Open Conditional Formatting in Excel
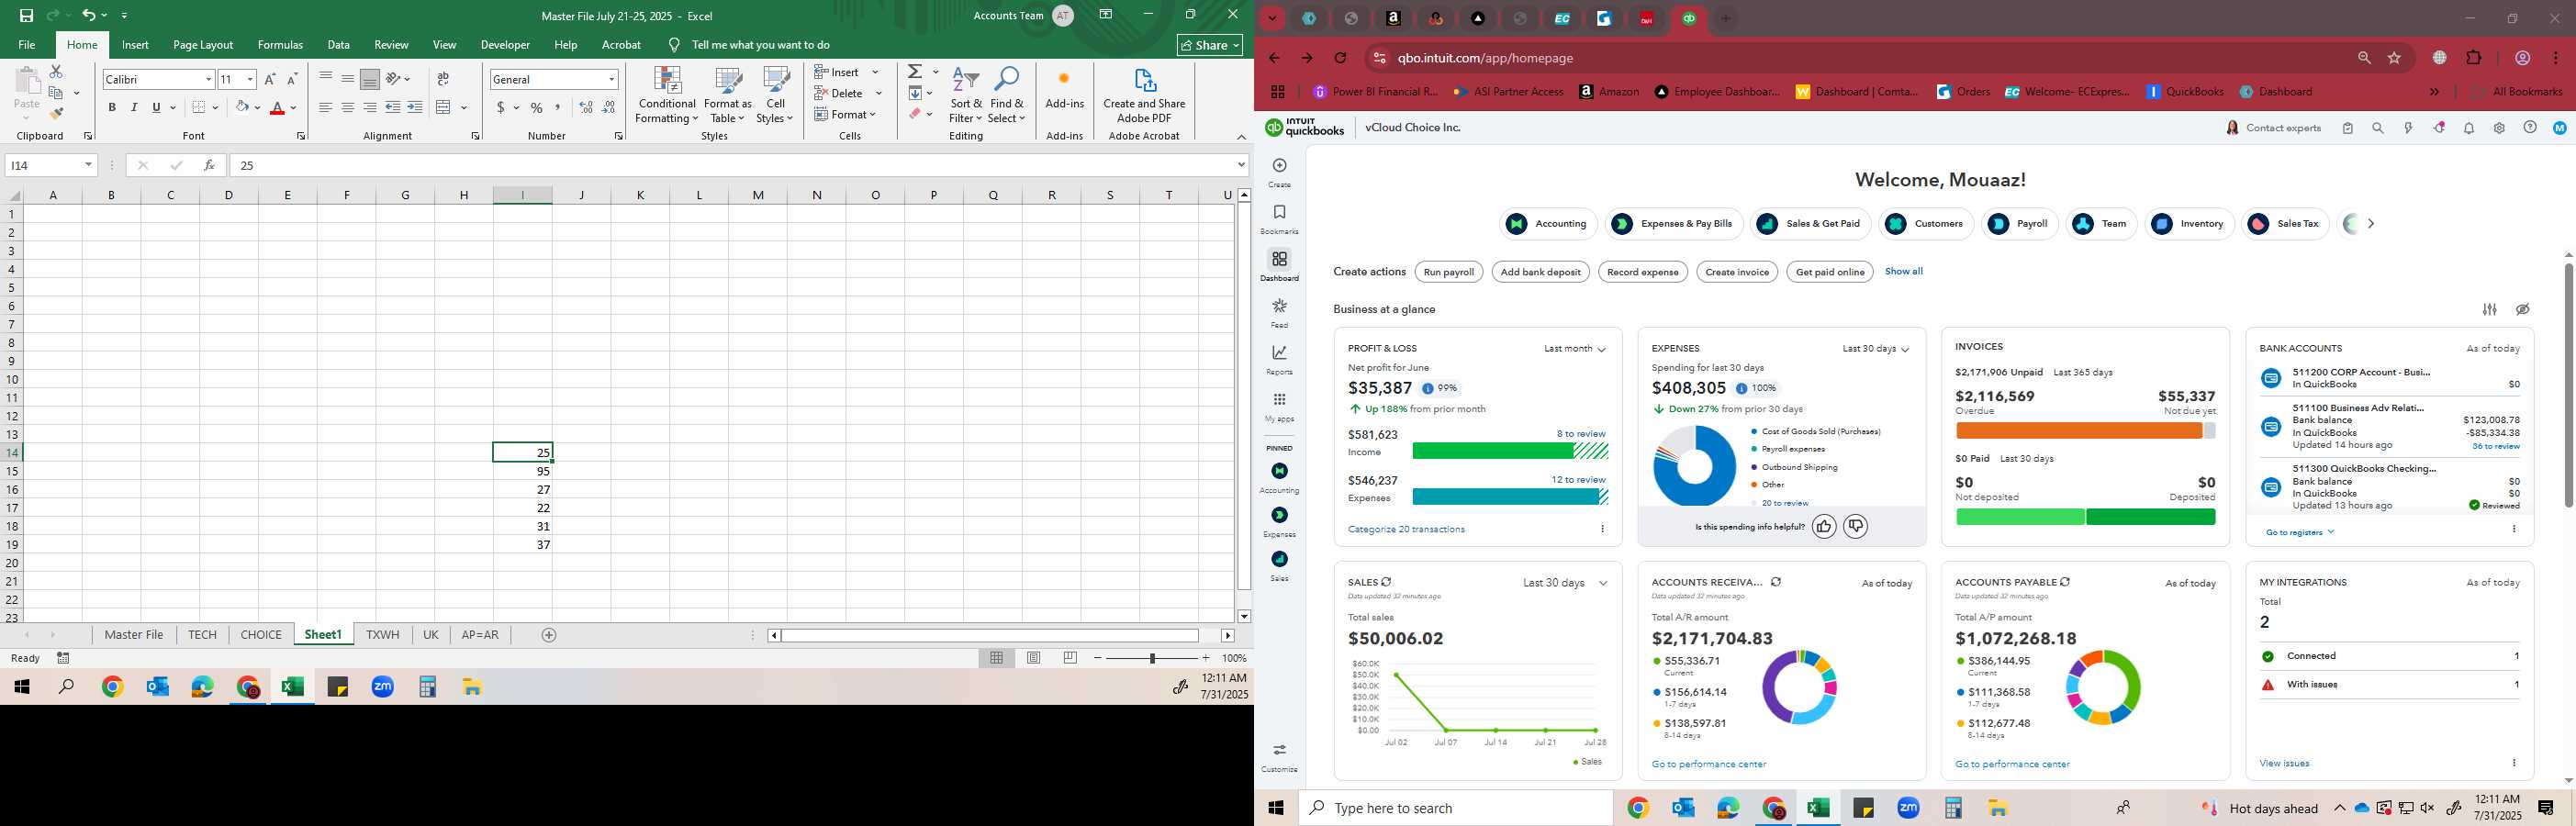 (667, 96)
